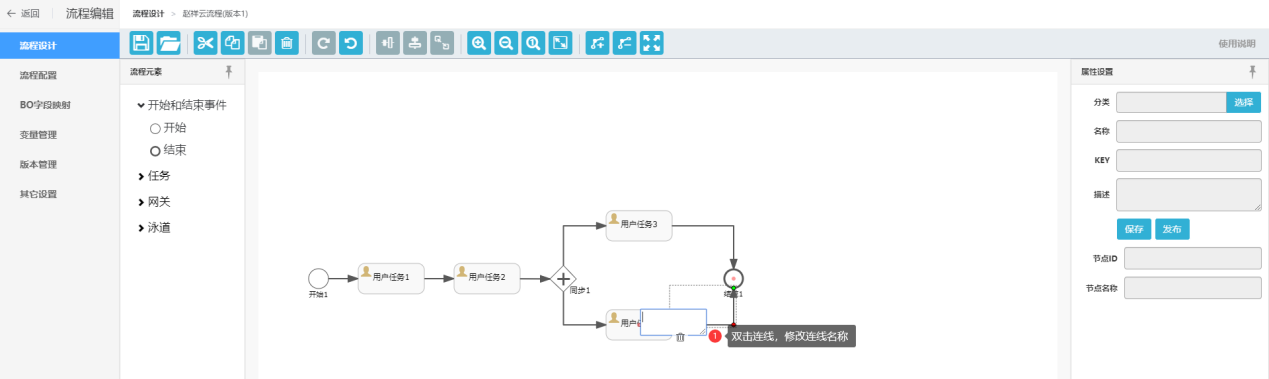Click the copy icon in the toolbar
1269x379 pixels.
[233, 43]
